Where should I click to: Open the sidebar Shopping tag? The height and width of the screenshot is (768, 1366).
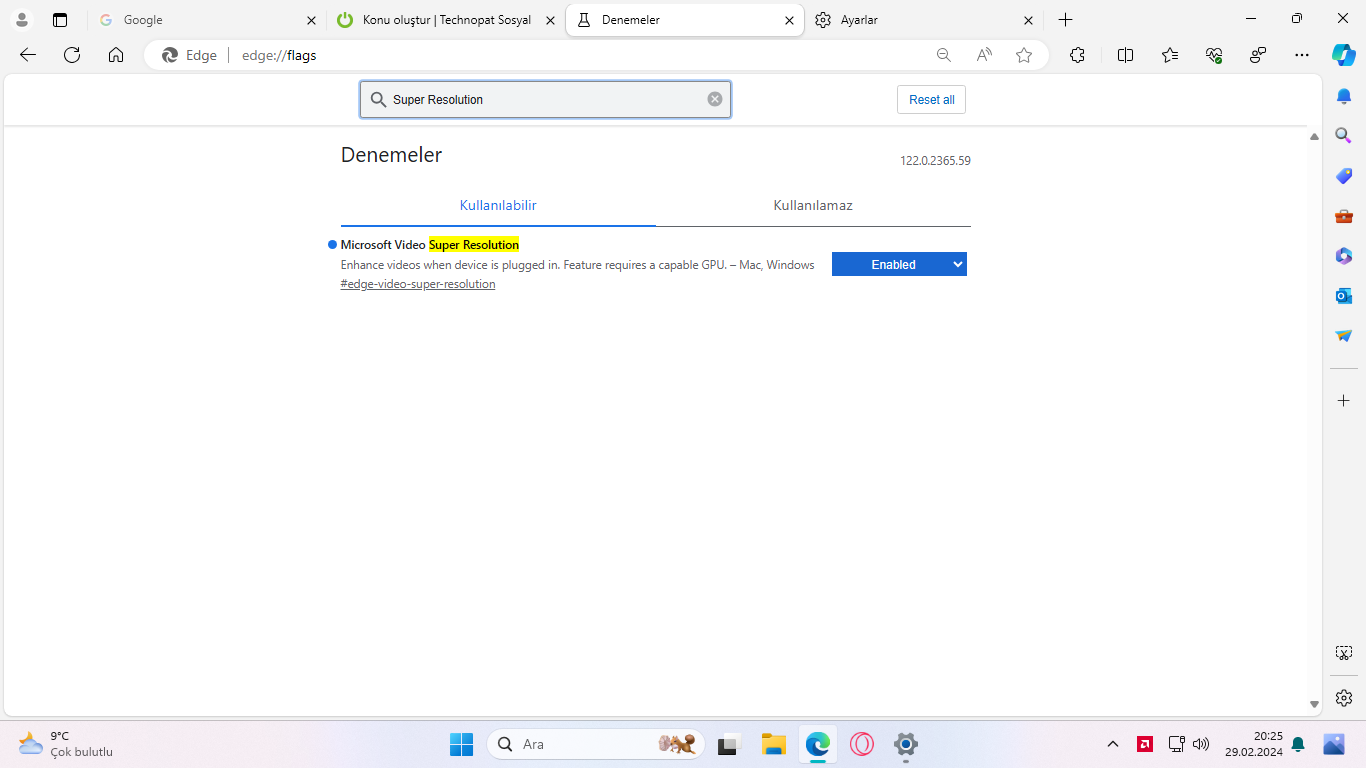click(1344, 176)
